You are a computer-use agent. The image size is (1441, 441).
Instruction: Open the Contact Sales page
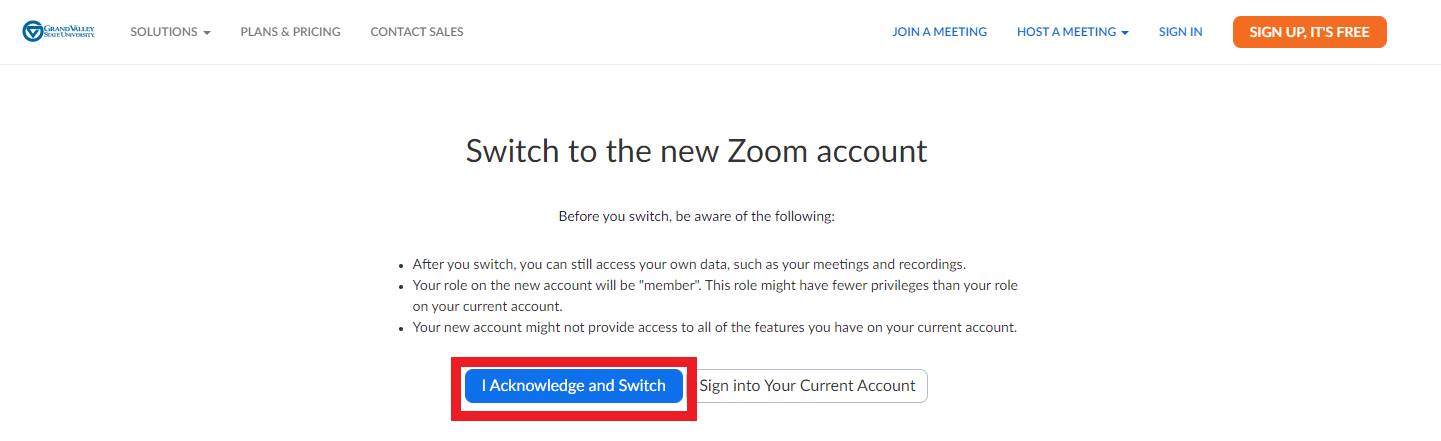416,32
